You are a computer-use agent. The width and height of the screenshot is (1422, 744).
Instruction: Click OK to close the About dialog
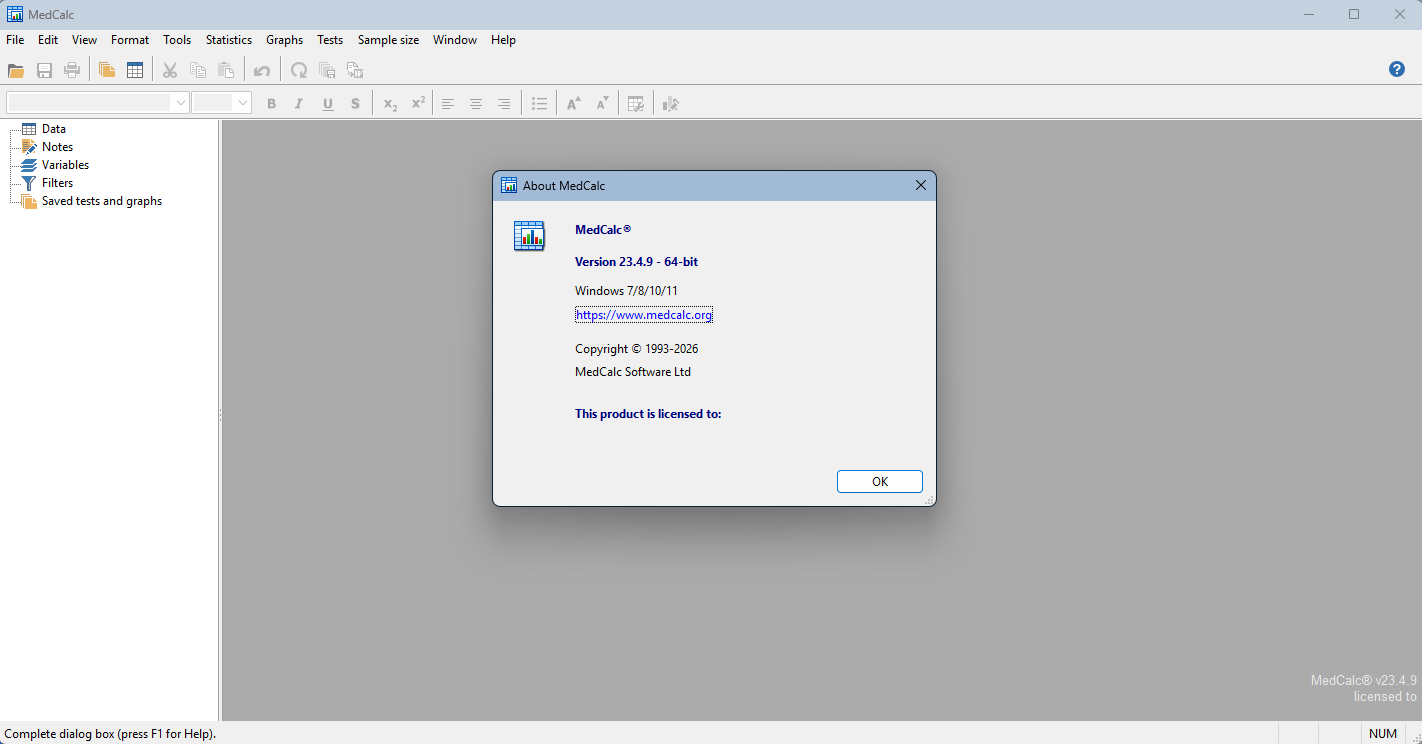pyautogui.click(x=879, y=481)
